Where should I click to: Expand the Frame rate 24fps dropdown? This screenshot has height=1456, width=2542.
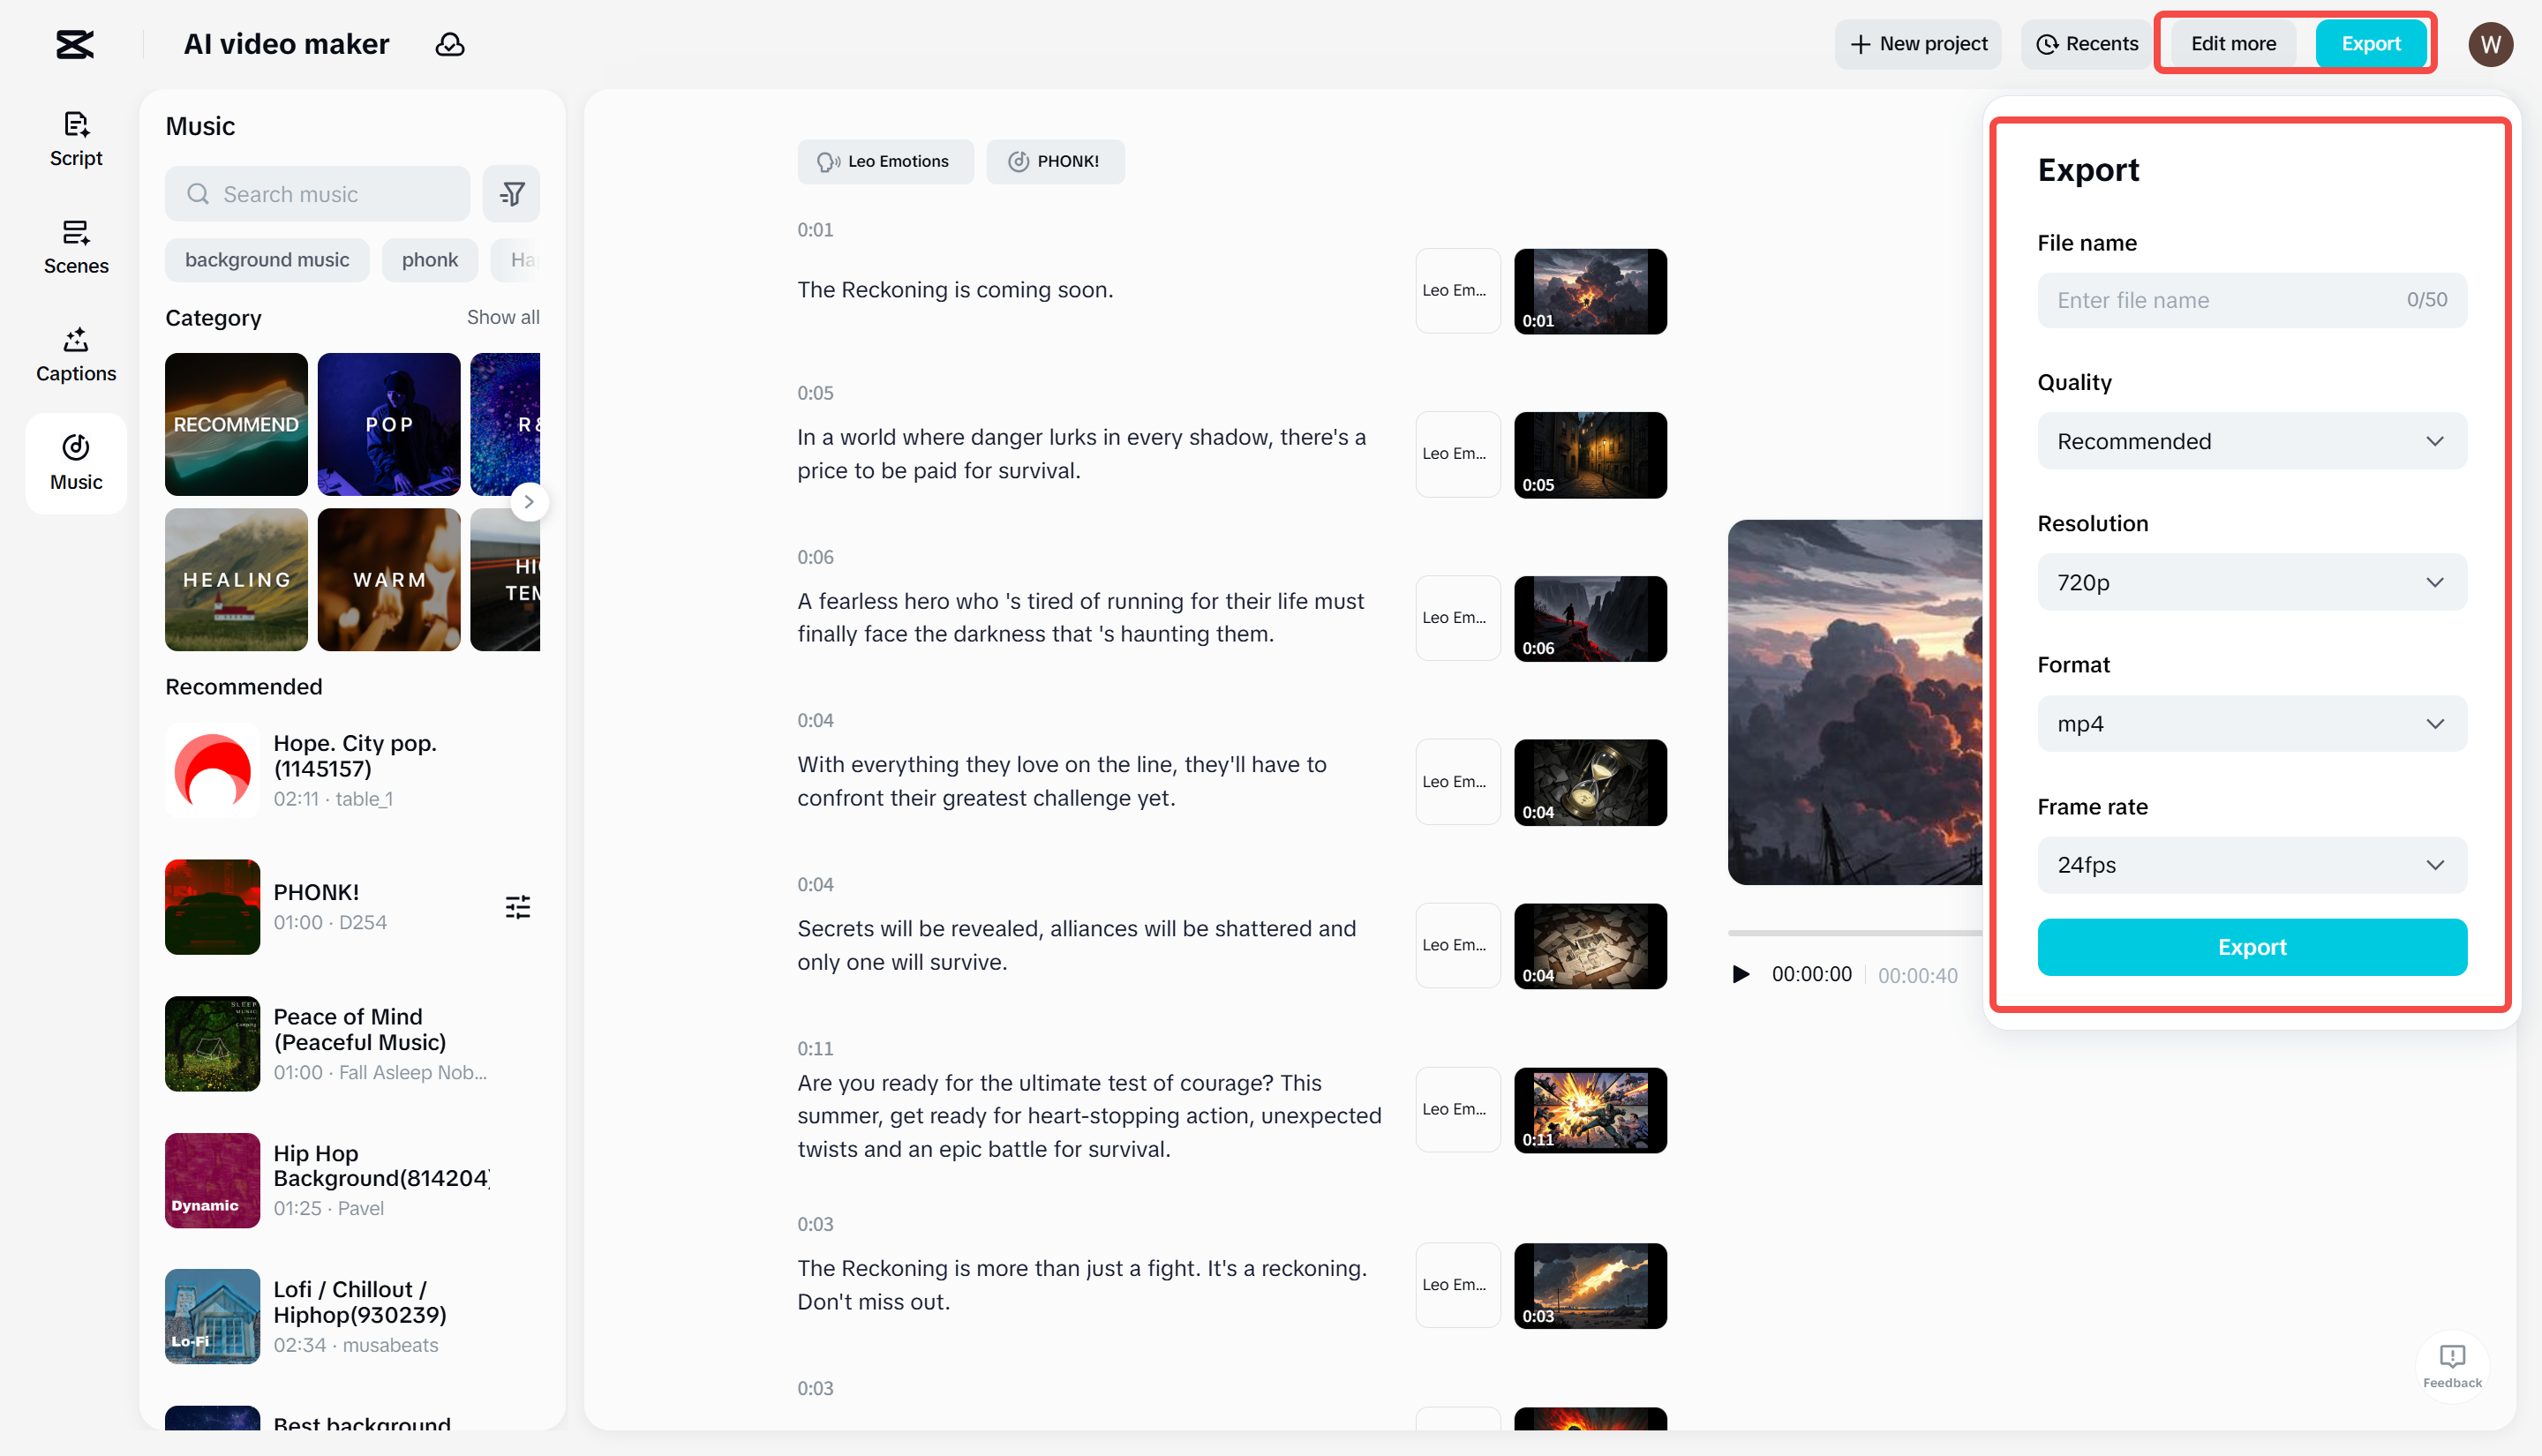(x=2250, y=865)
